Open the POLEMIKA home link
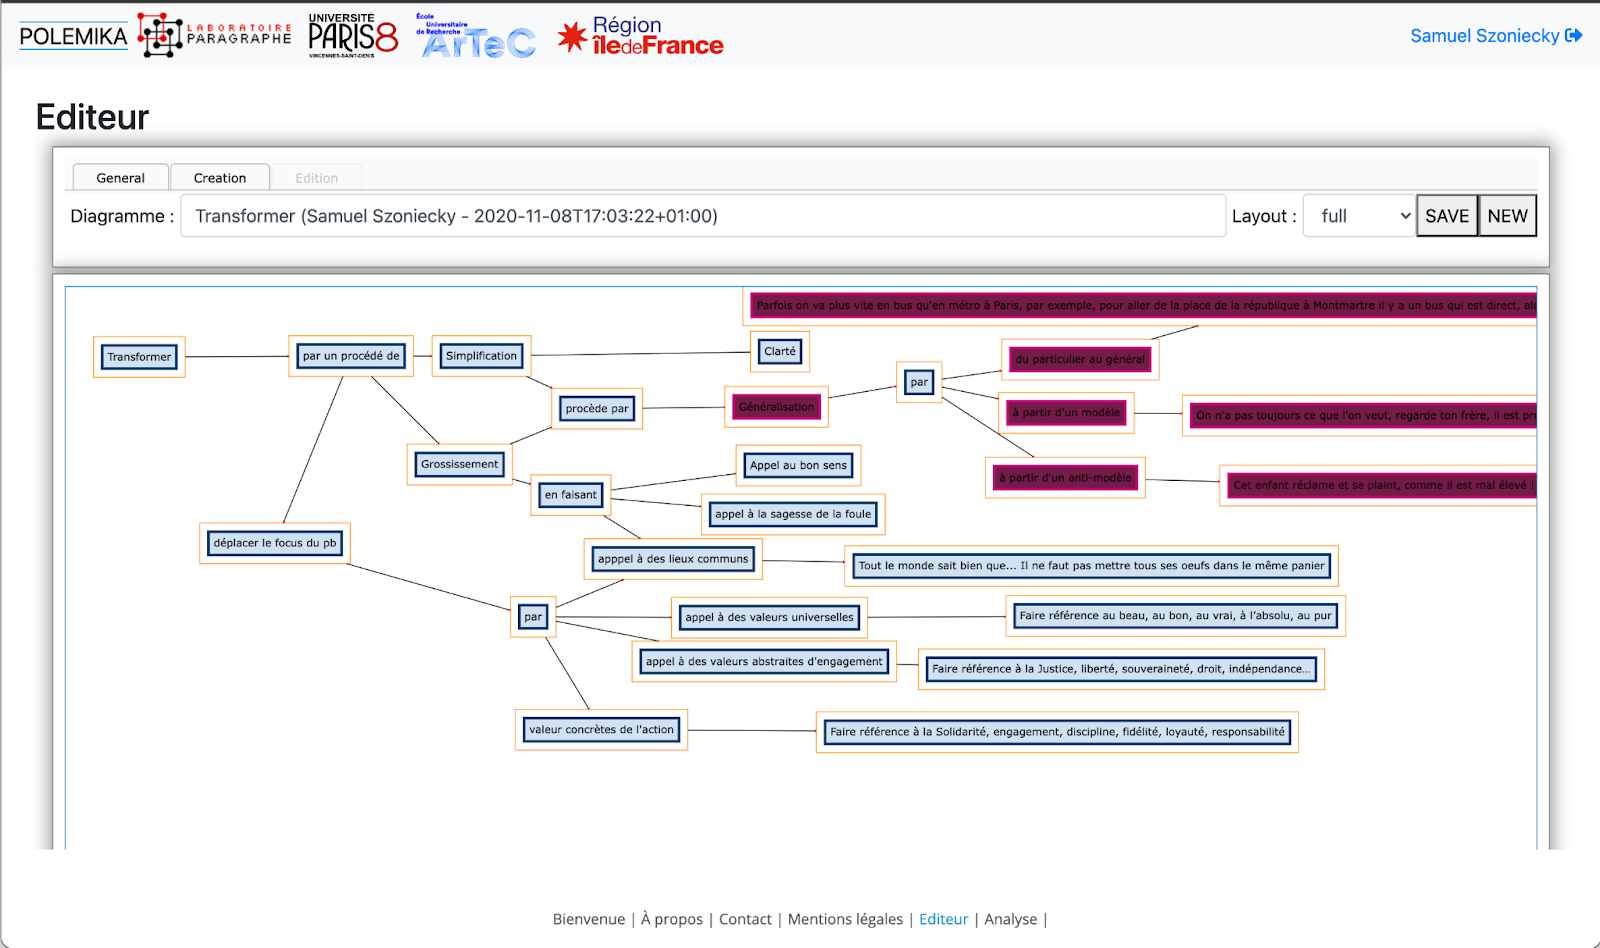 tap(73, 37)
